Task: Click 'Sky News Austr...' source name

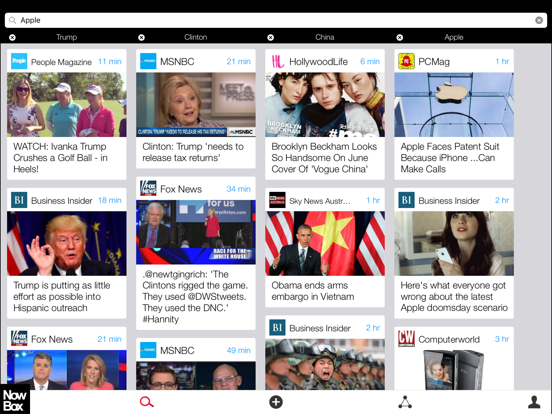Action: click(320, 201)
